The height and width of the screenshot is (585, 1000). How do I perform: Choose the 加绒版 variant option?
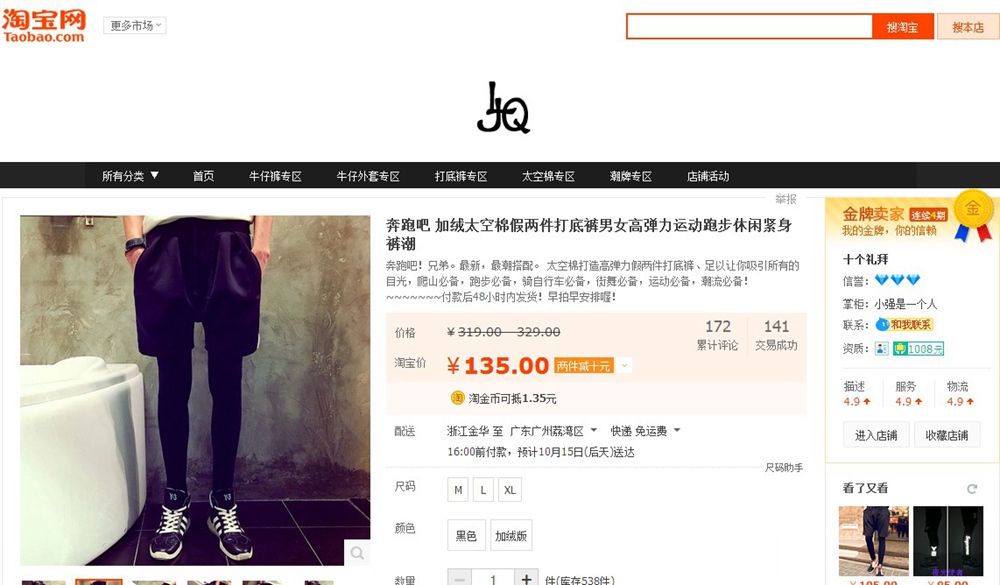pos(511,535)
